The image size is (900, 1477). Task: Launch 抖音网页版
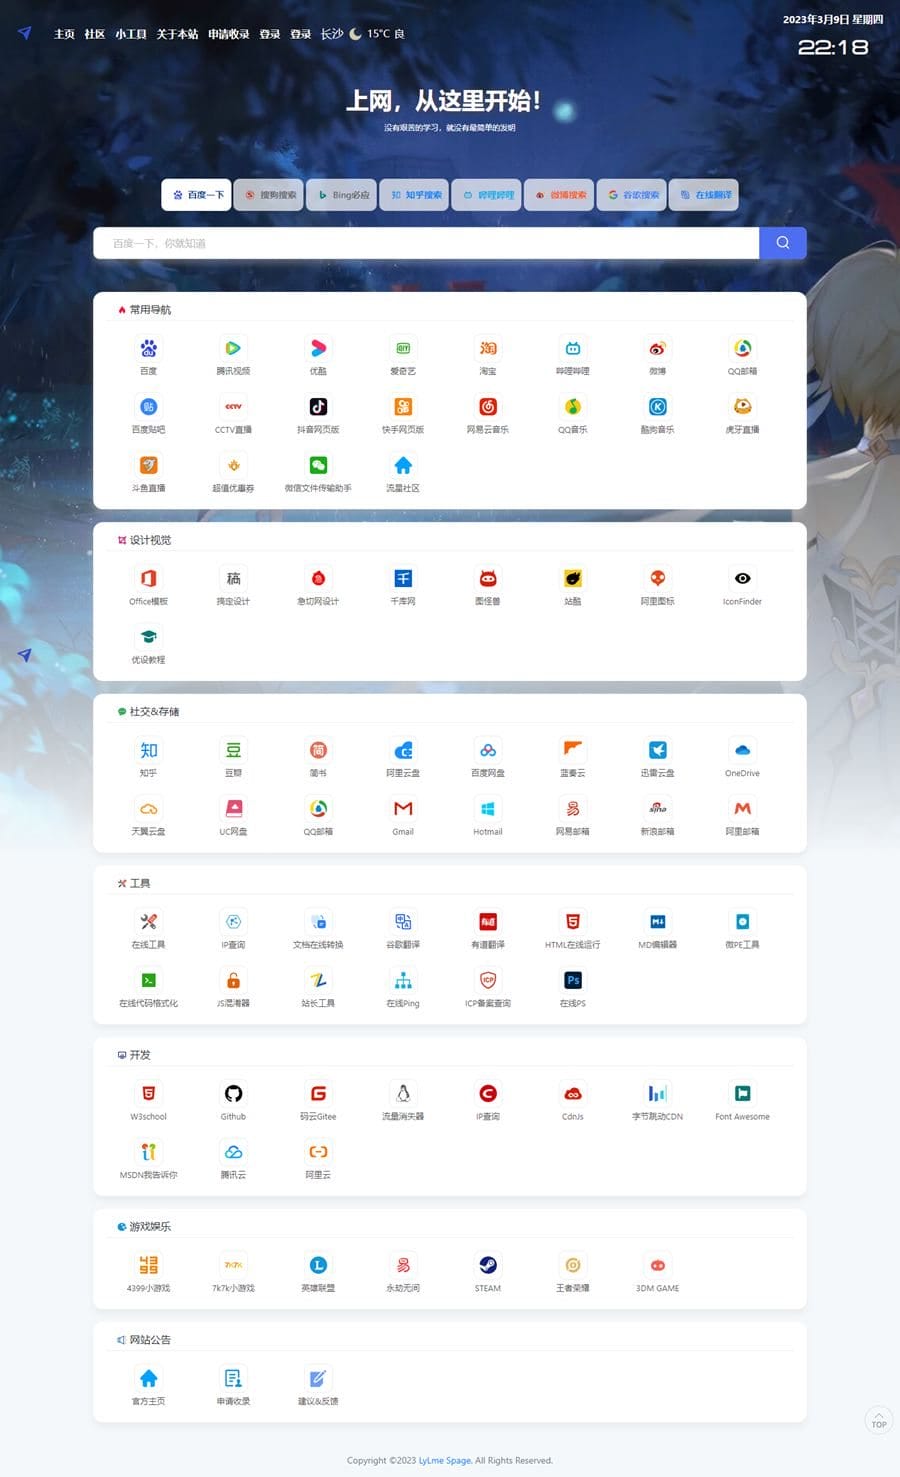point(318,413)
